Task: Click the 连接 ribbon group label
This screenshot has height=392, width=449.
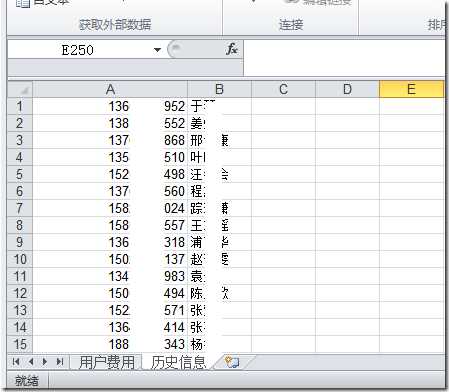Action: pos(291,25)
